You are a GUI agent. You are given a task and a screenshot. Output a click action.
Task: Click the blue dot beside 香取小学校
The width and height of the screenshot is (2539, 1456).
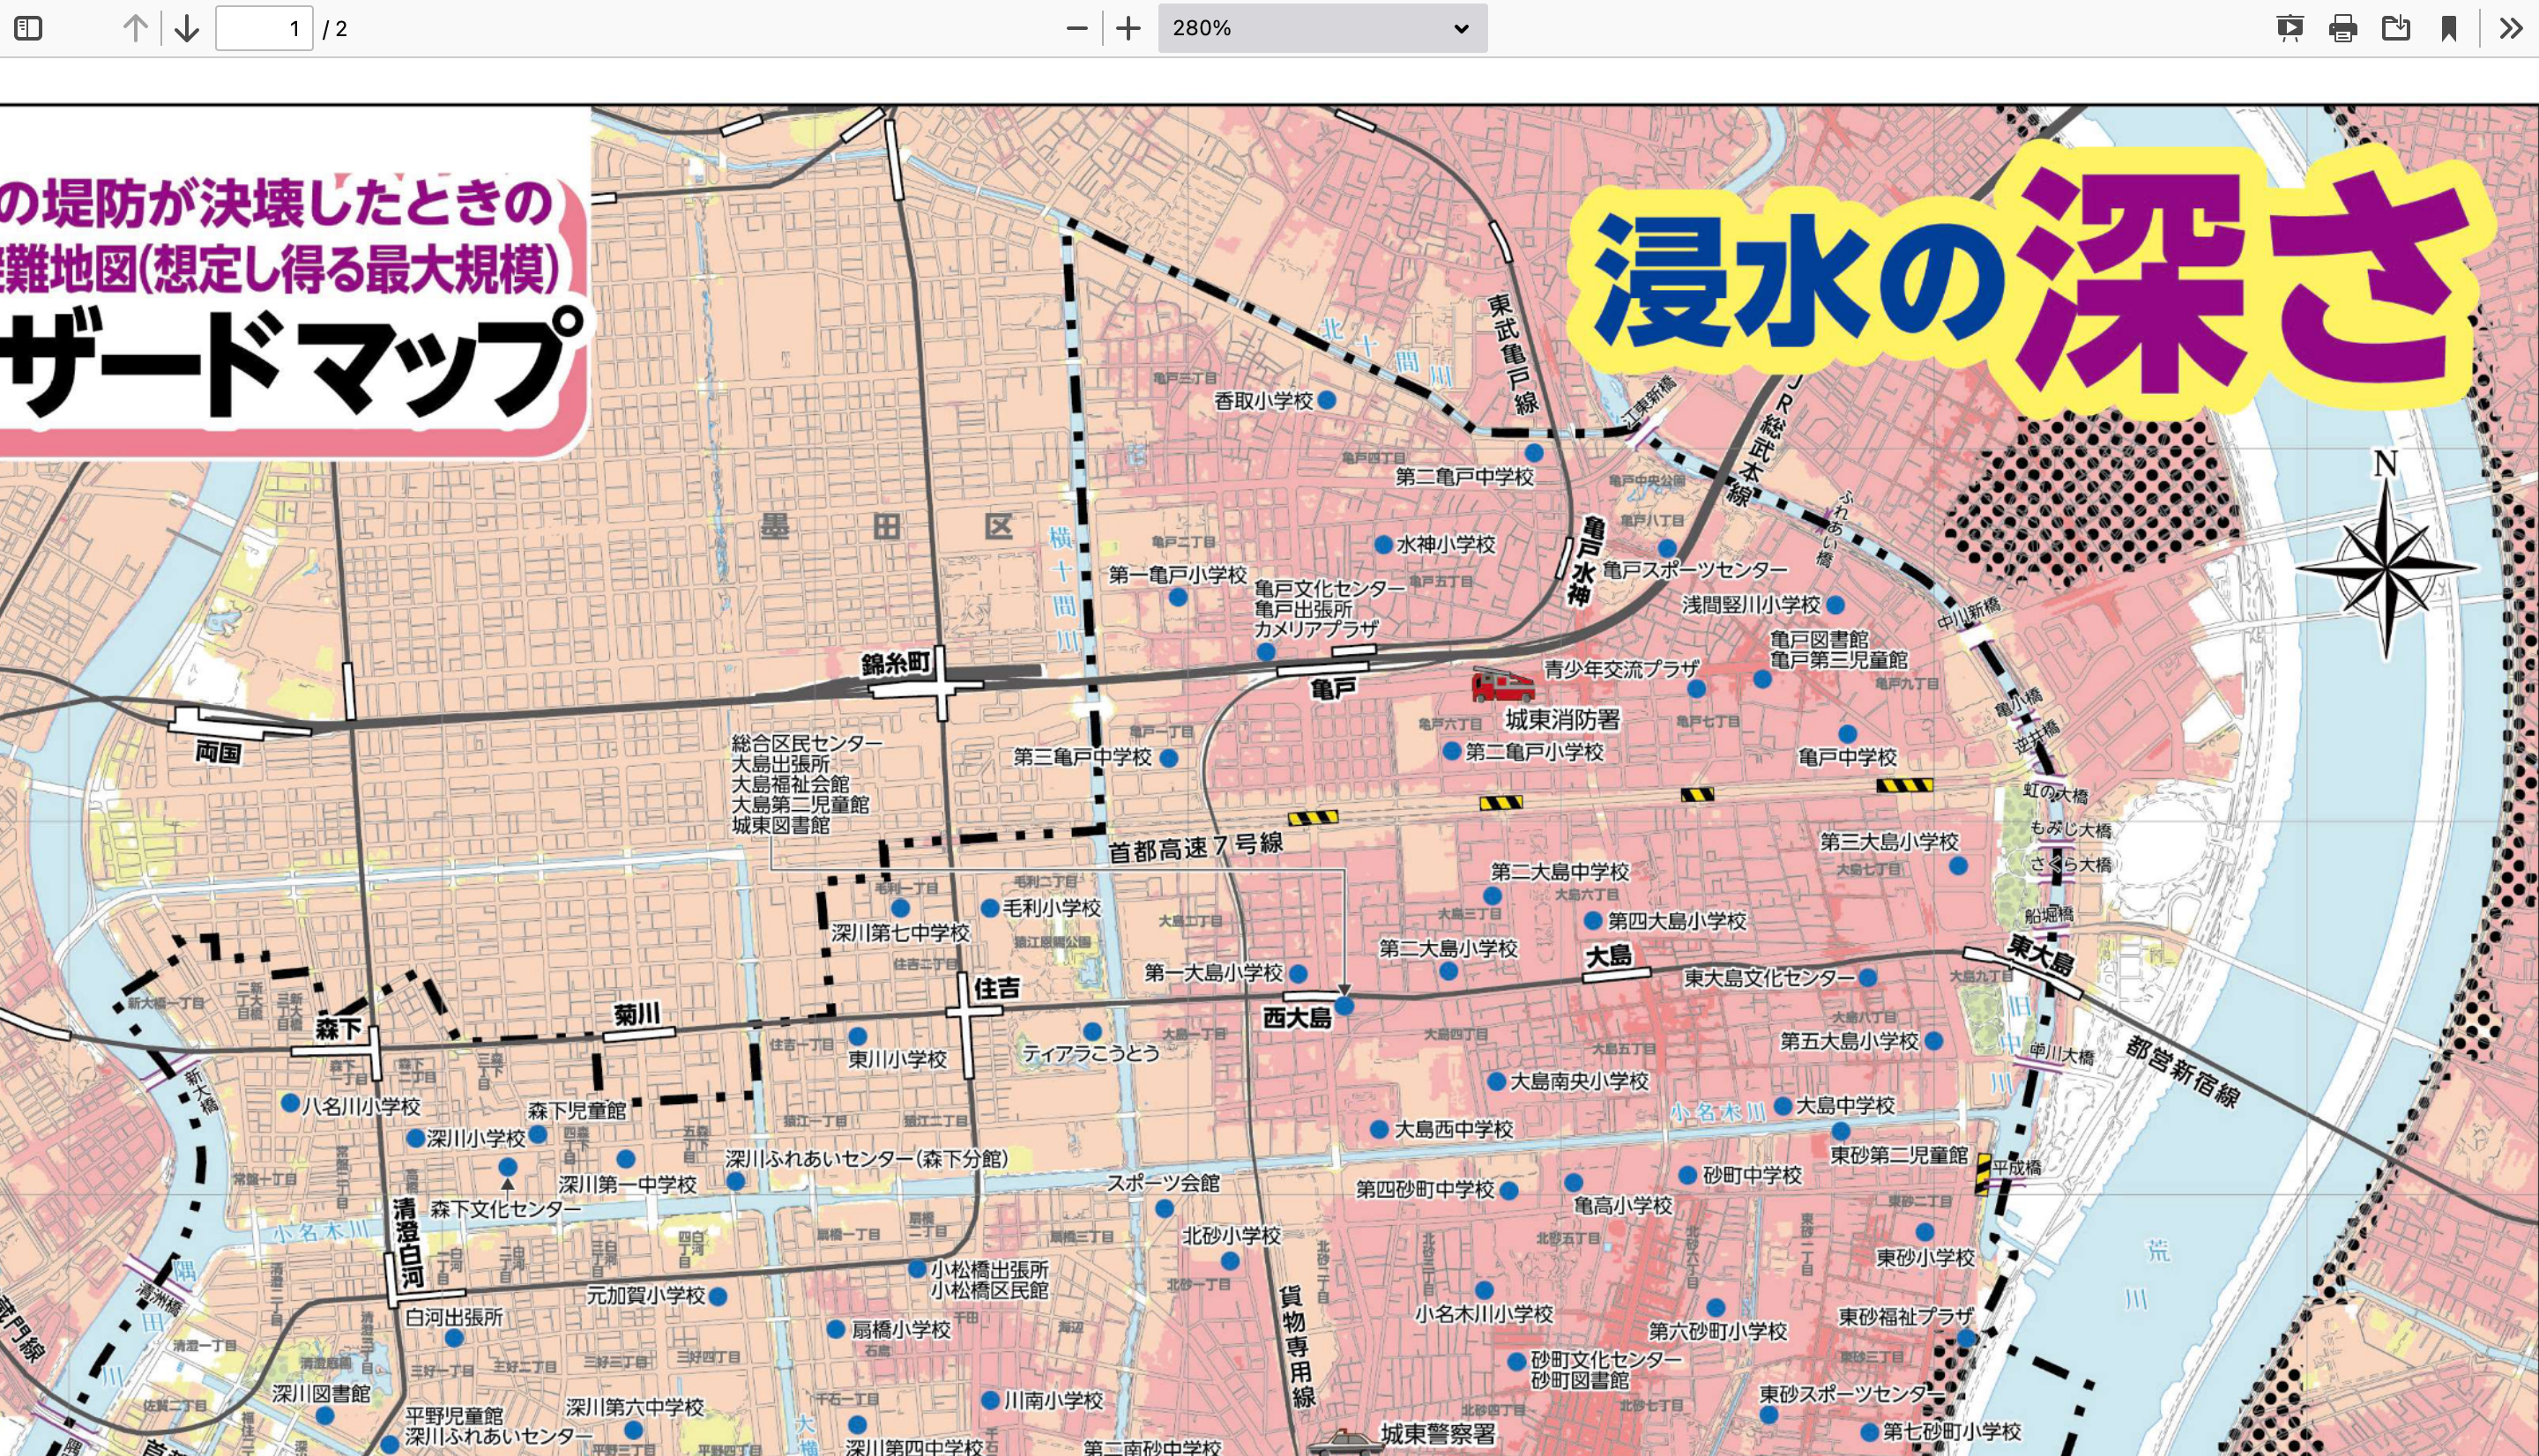[x=1327, y=400]
